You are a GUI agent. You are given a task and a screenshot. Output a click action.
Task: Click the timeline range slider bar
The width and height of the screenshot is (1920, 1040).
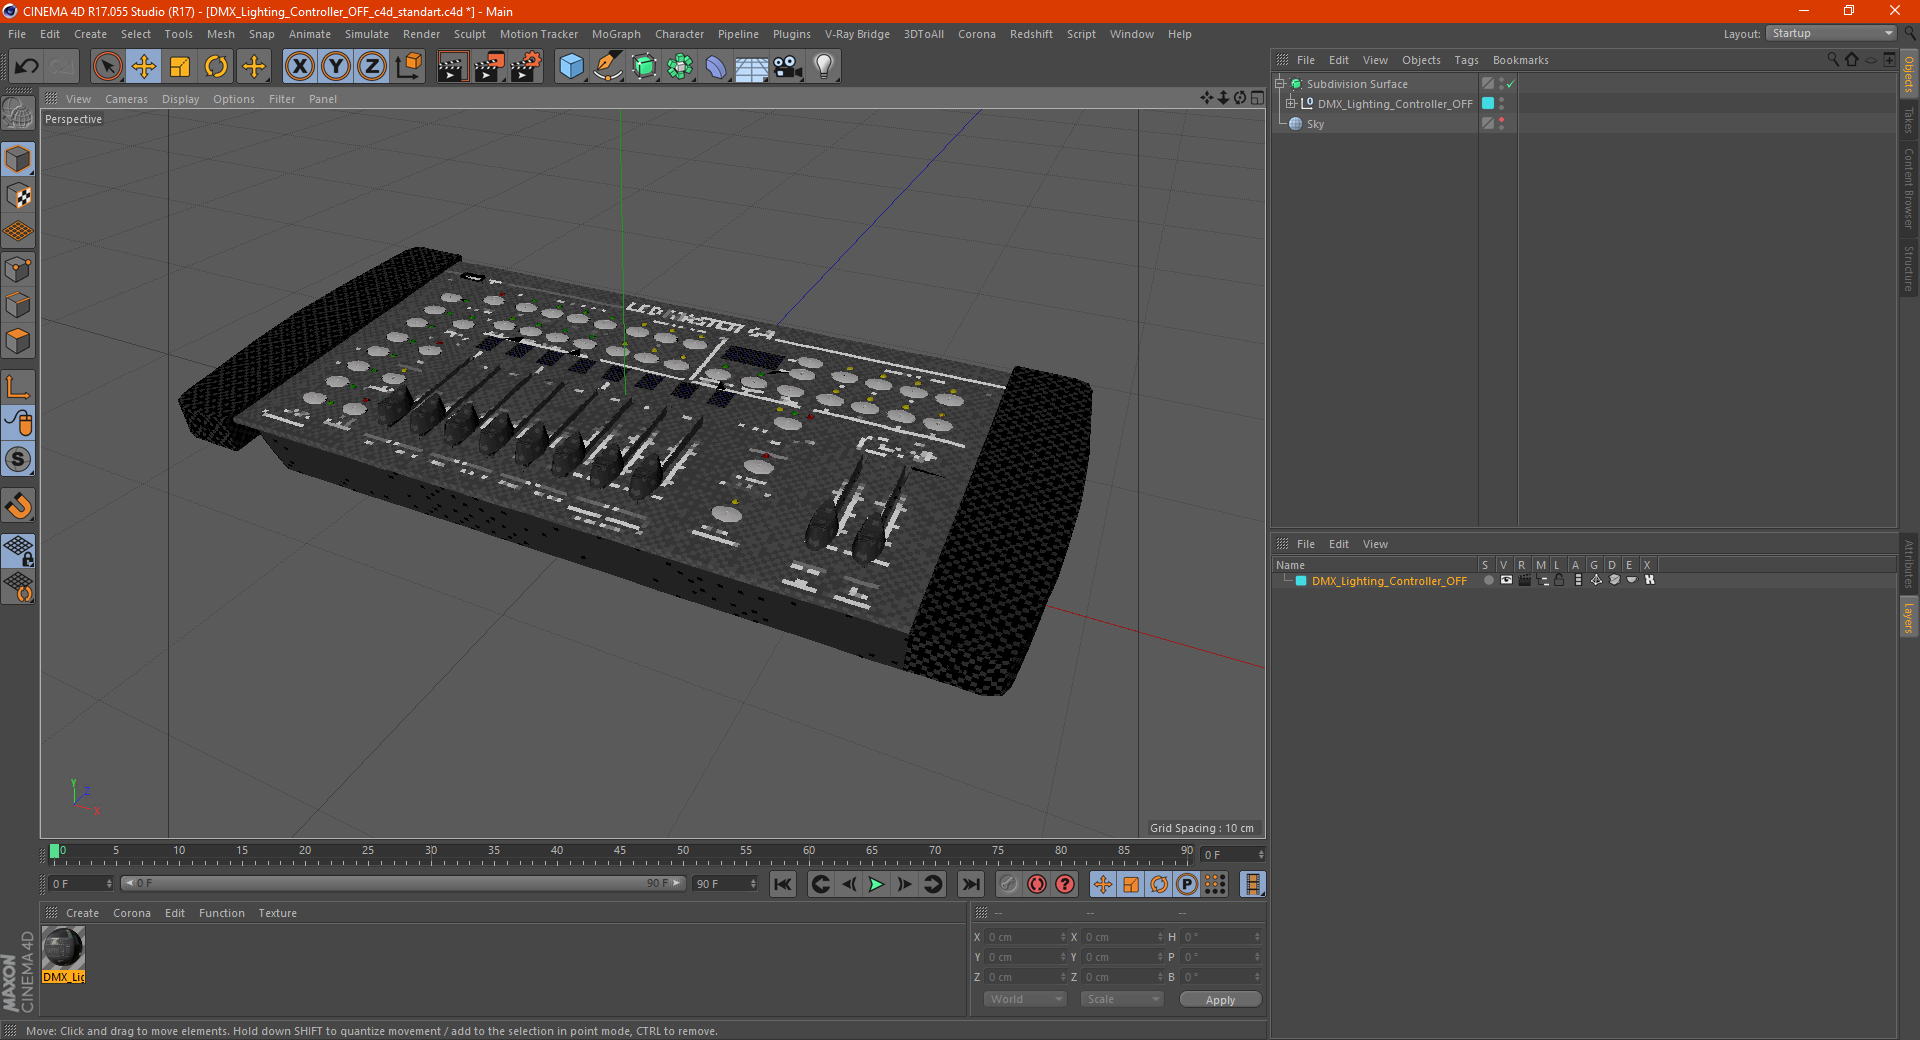402,883
